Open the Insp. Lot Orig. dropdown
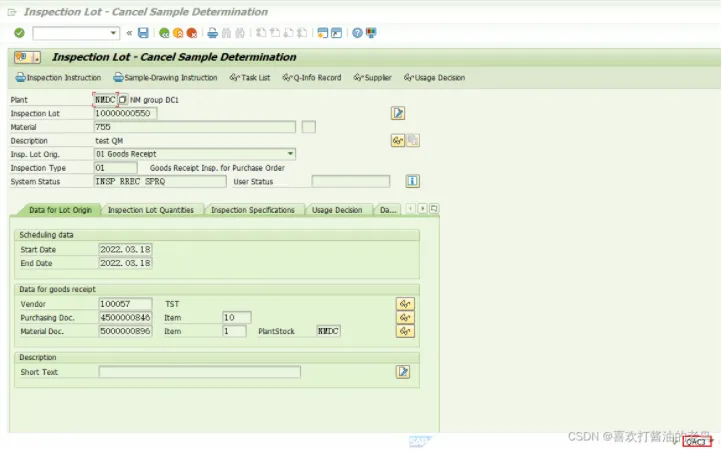The height and width of the screenshot is (453, 722). pos(290,154)
